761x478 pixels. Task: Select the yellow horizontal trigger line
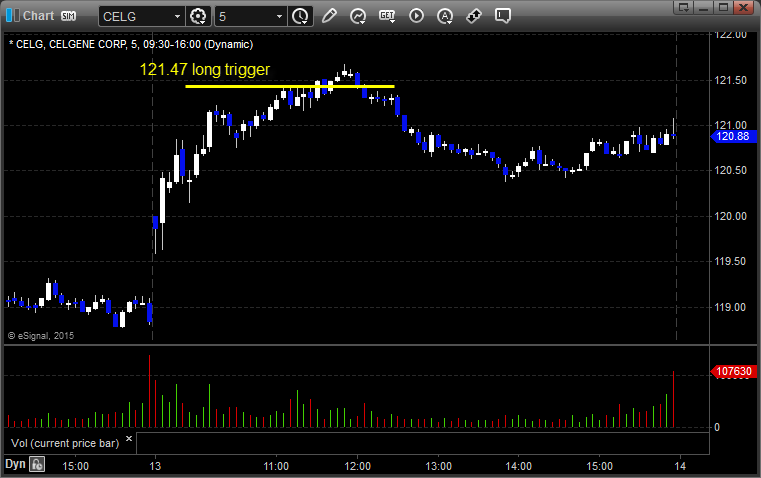click(x=290, y=86)
